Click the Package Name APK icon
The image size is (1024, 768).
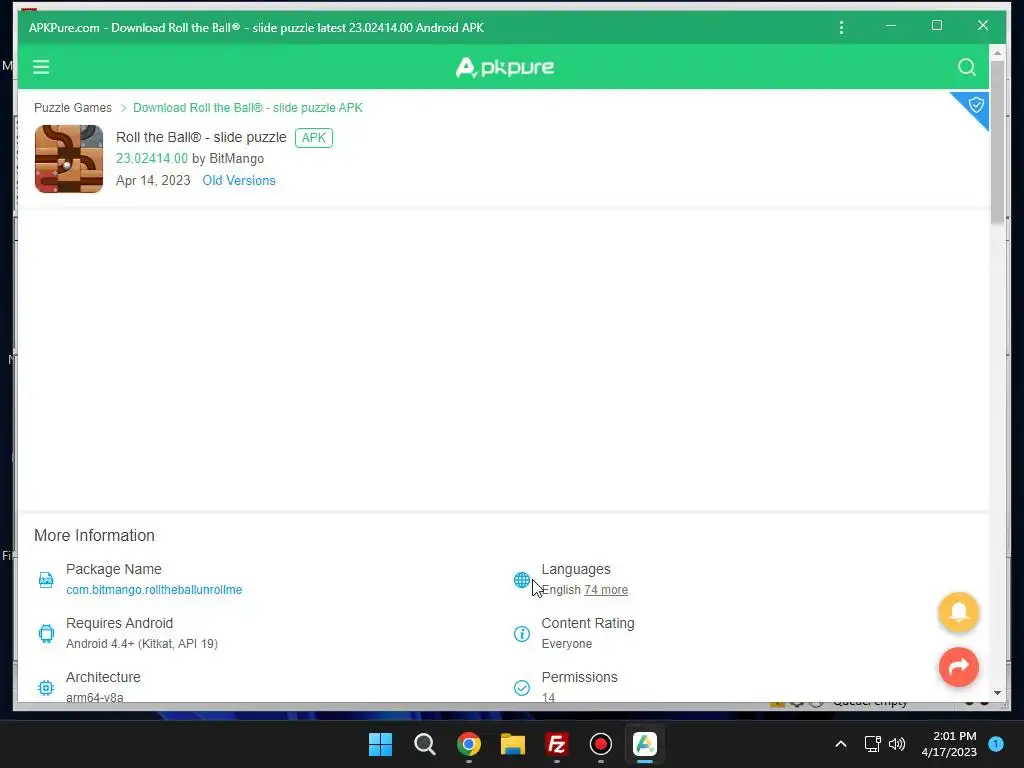pos(46,580)
